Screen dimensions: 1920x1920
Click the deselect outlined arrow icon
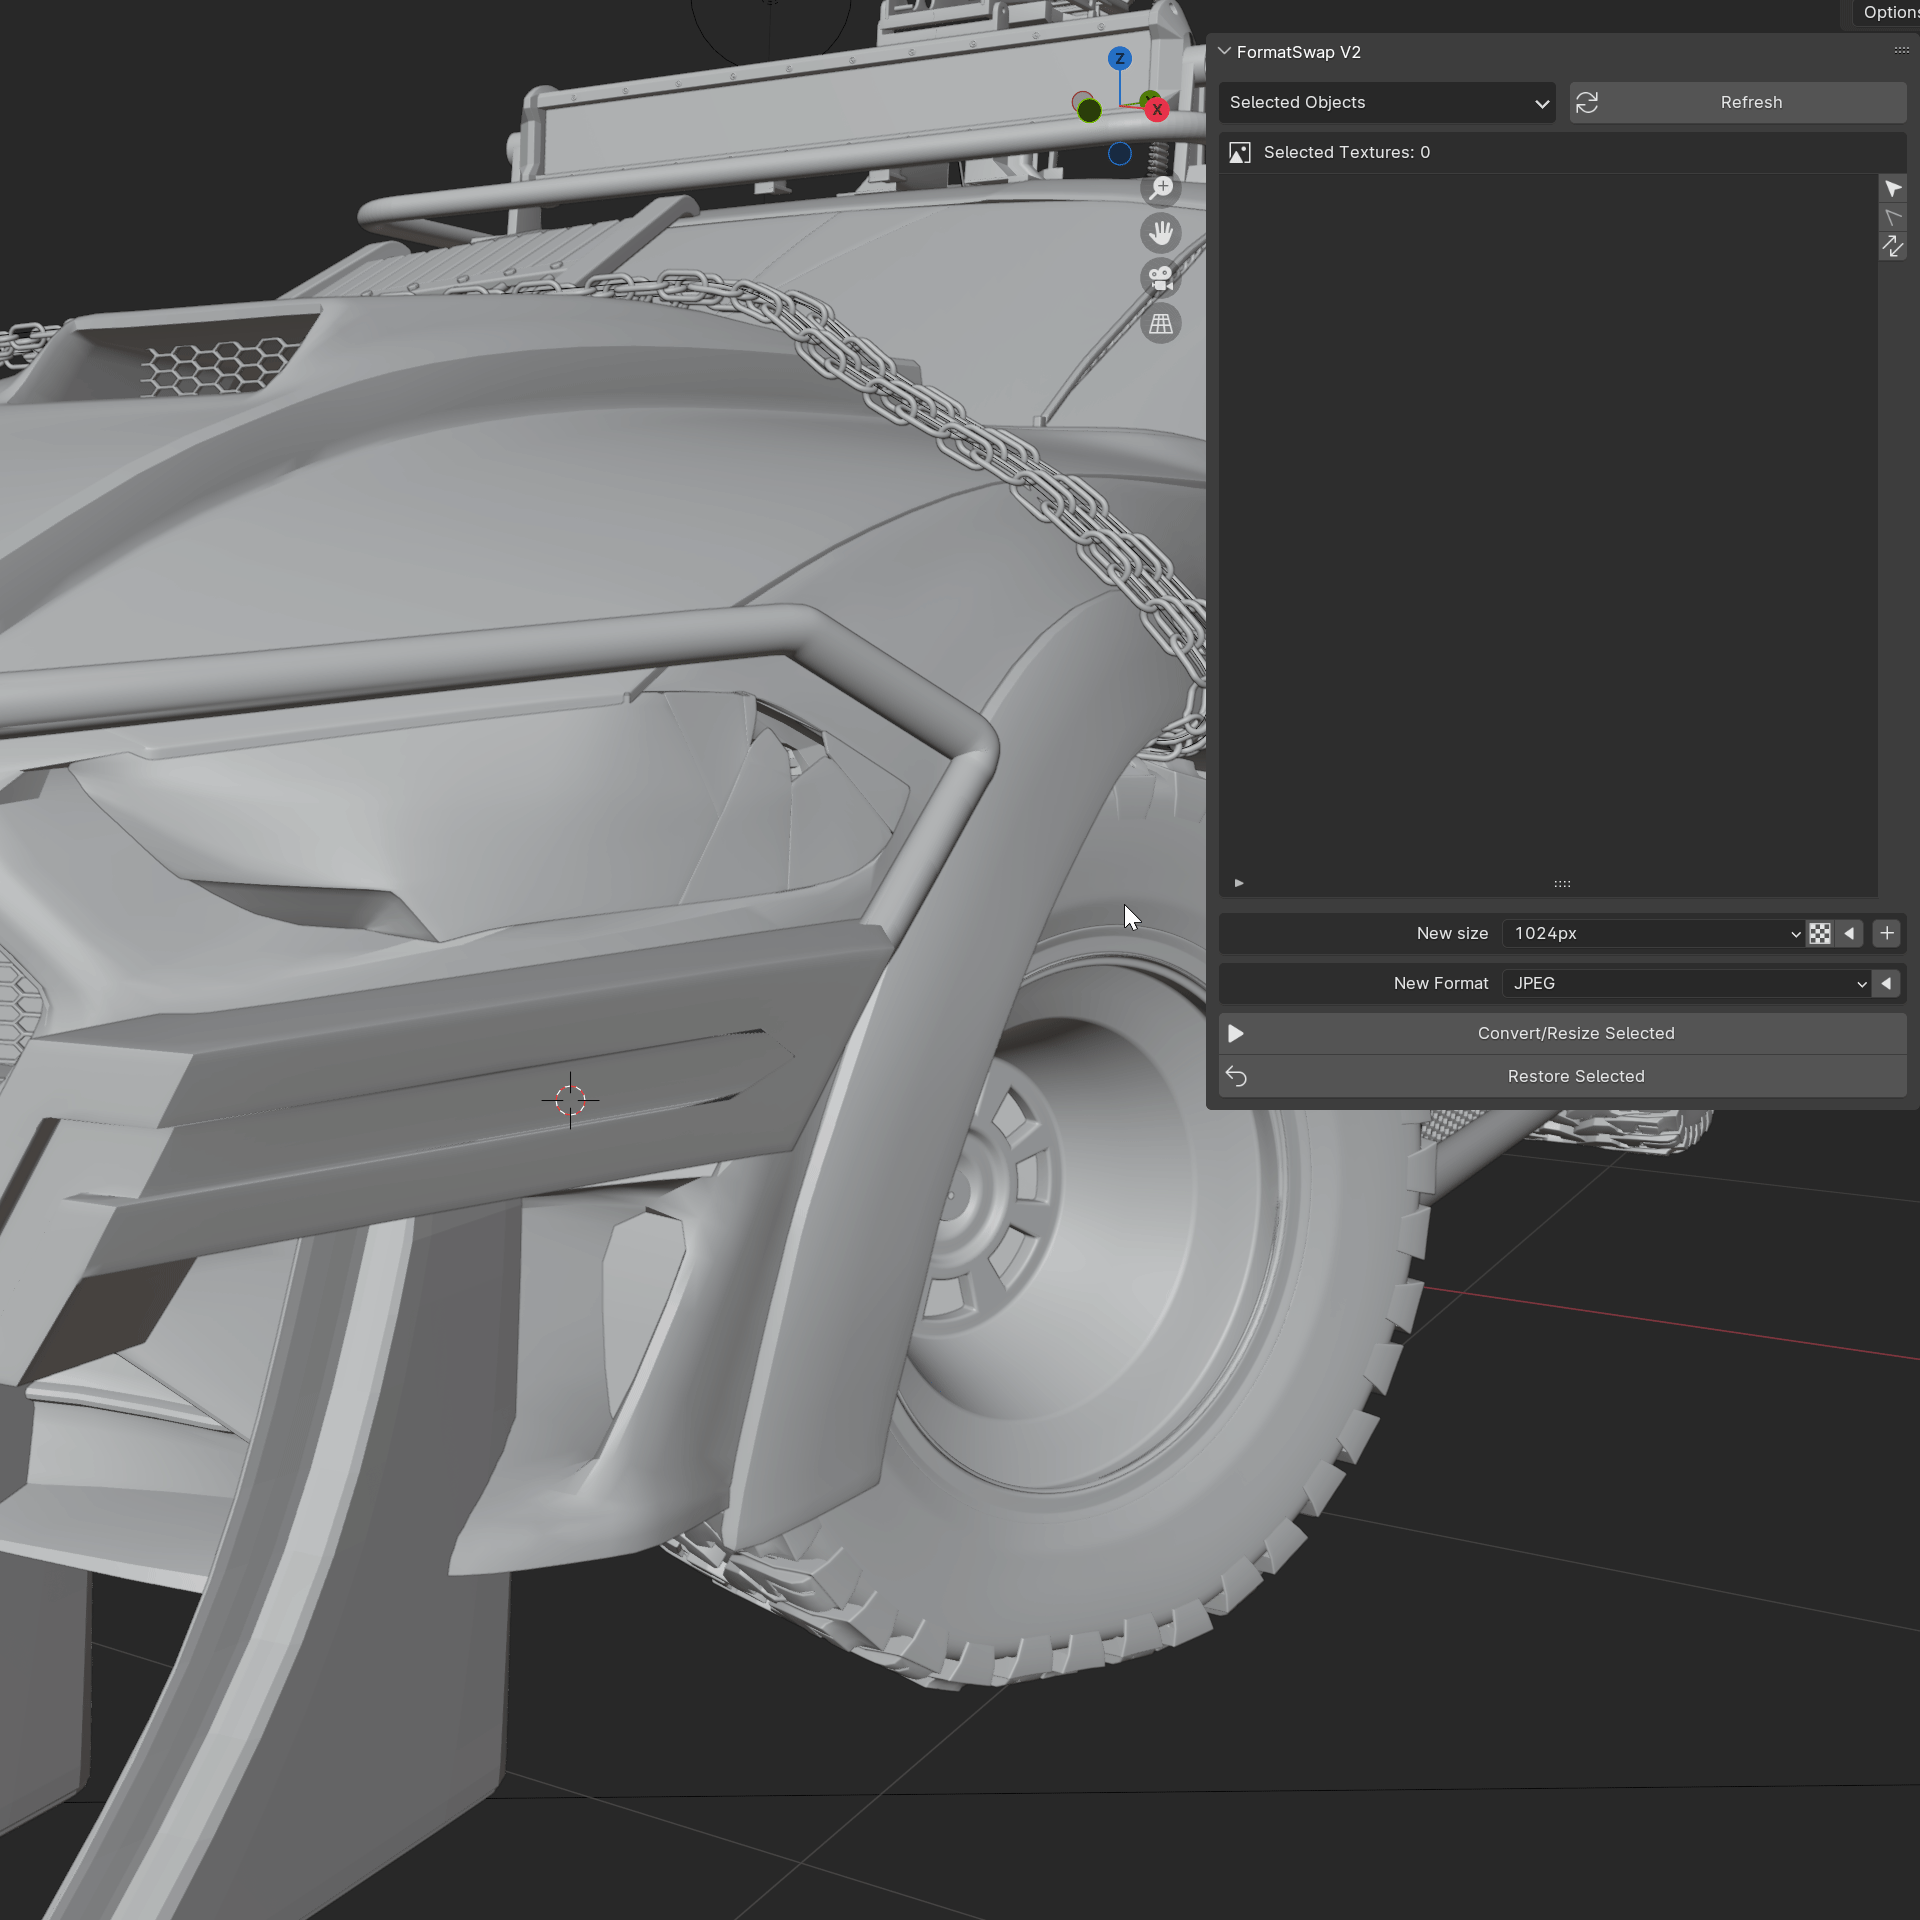pos(1892,218)
